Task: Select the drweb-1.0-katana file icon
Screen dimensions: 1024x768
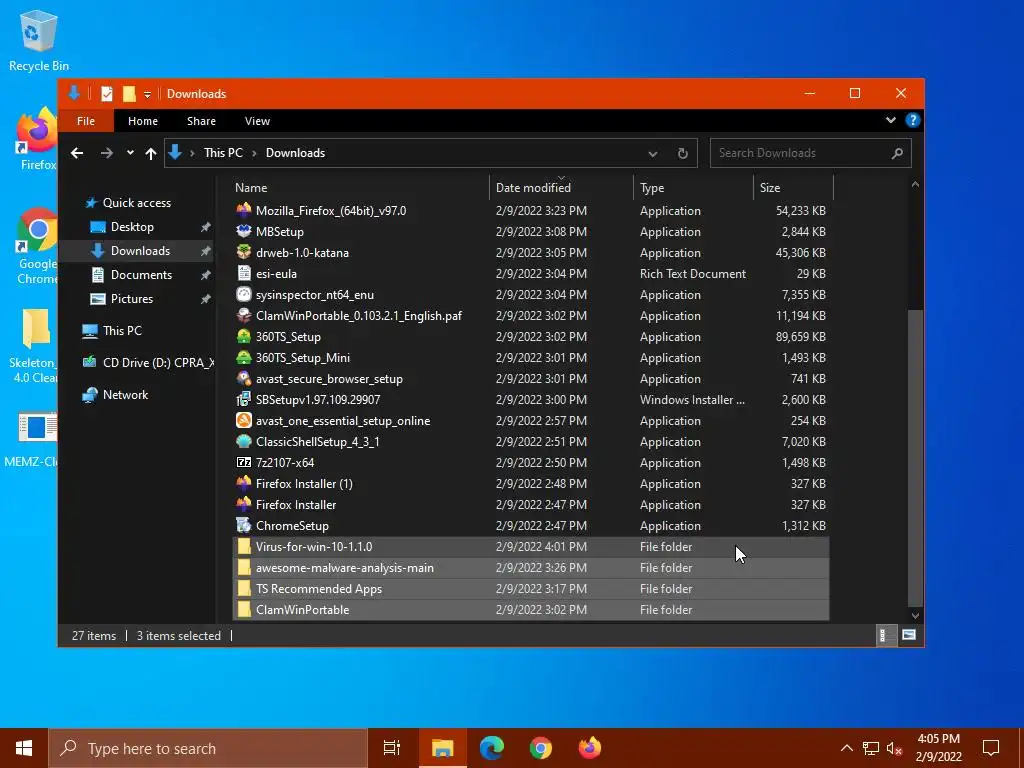Action: tap(244, 252)
